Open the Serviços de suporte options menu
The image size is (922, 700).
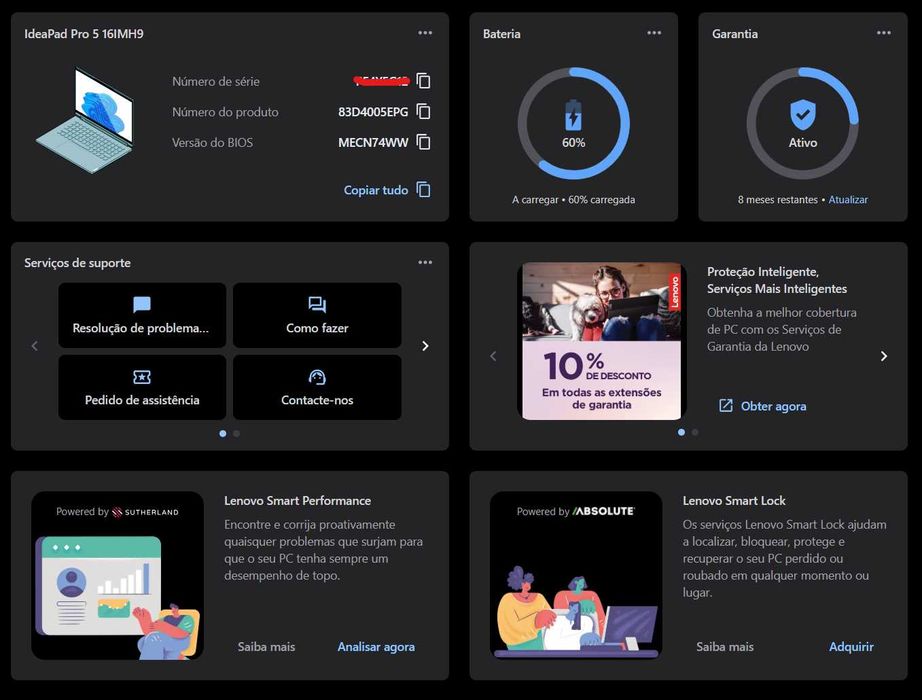pyautogui.click(x=425, y=262)
